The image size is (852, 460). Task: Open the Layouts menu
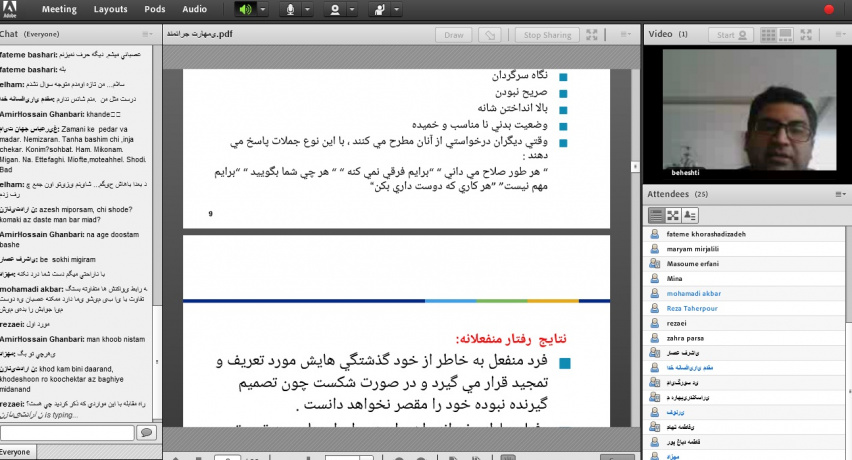tap(110, 9)
